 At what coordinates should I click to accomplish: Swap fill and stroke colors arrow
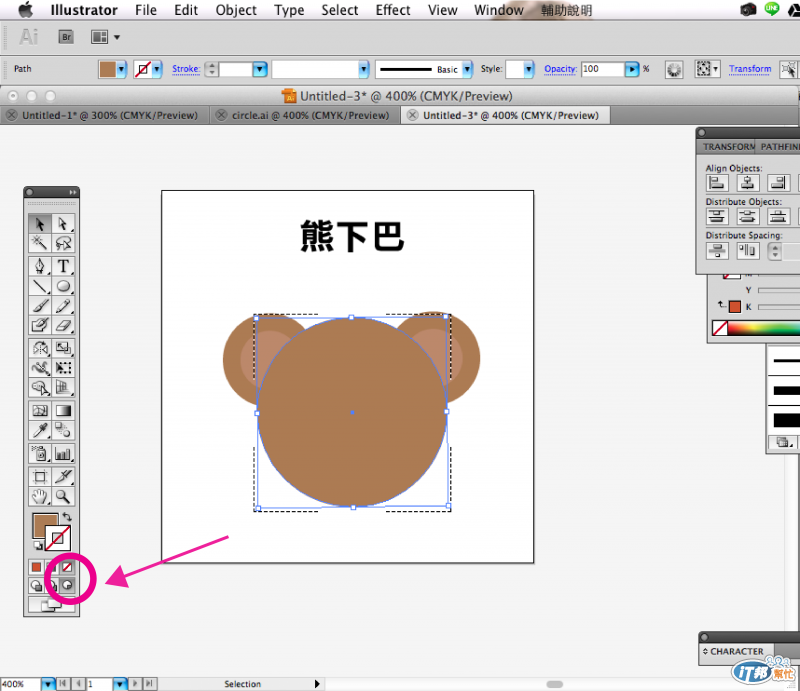coord(67,517)
